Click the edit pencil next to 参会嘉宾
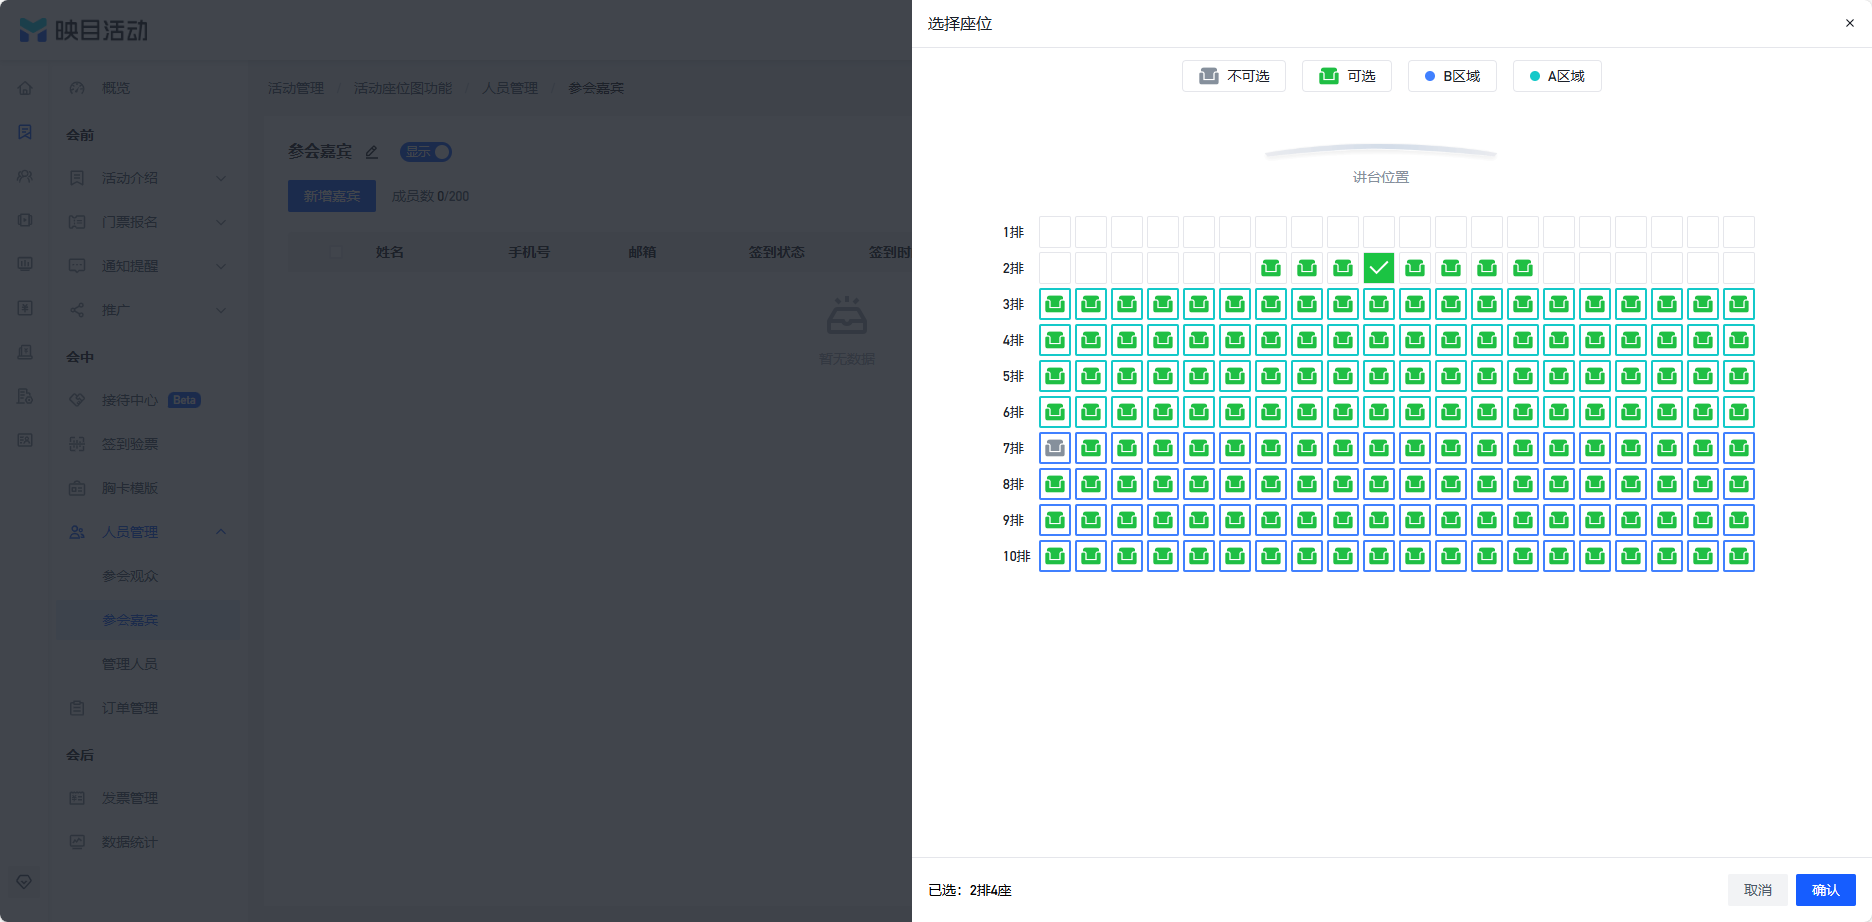Viewport: 1872px width, 922px height. tap(372, 152)
